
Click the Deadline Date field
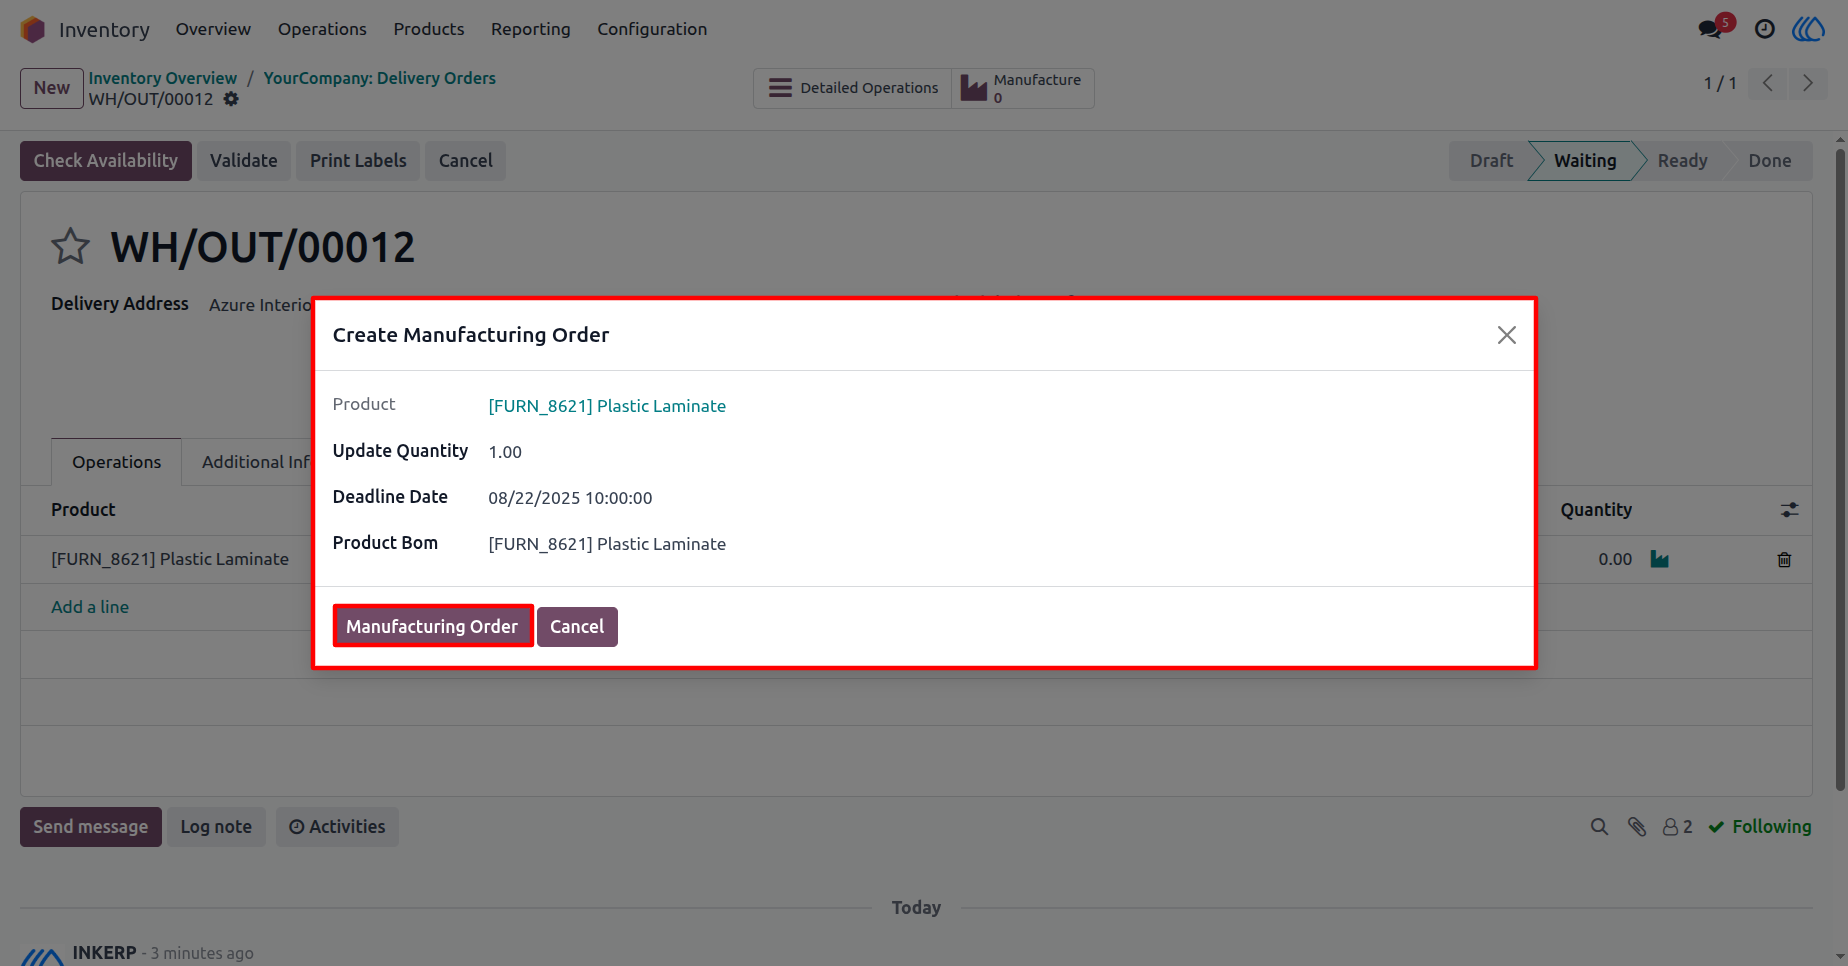(570, 498)
